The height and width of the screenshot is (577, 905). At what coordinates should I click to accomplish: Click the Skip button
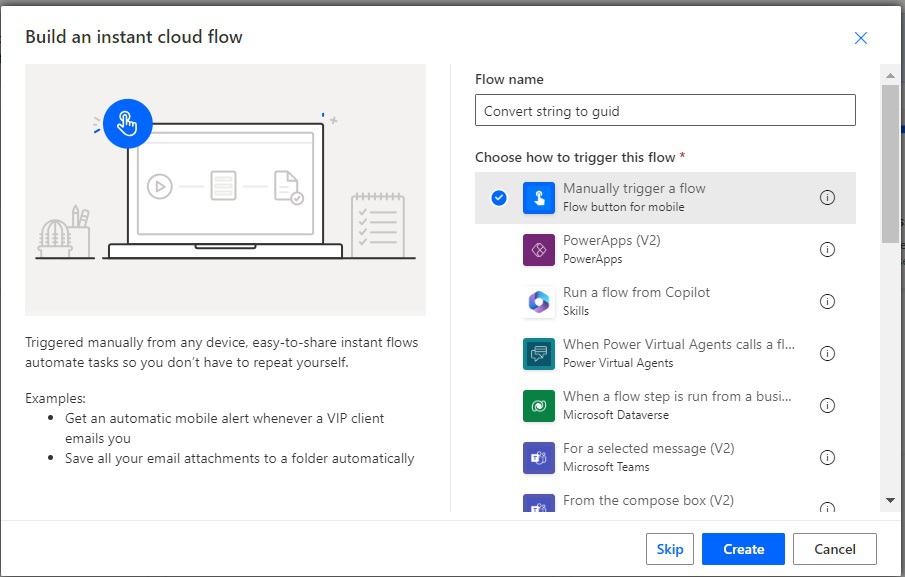coord(670,549)
